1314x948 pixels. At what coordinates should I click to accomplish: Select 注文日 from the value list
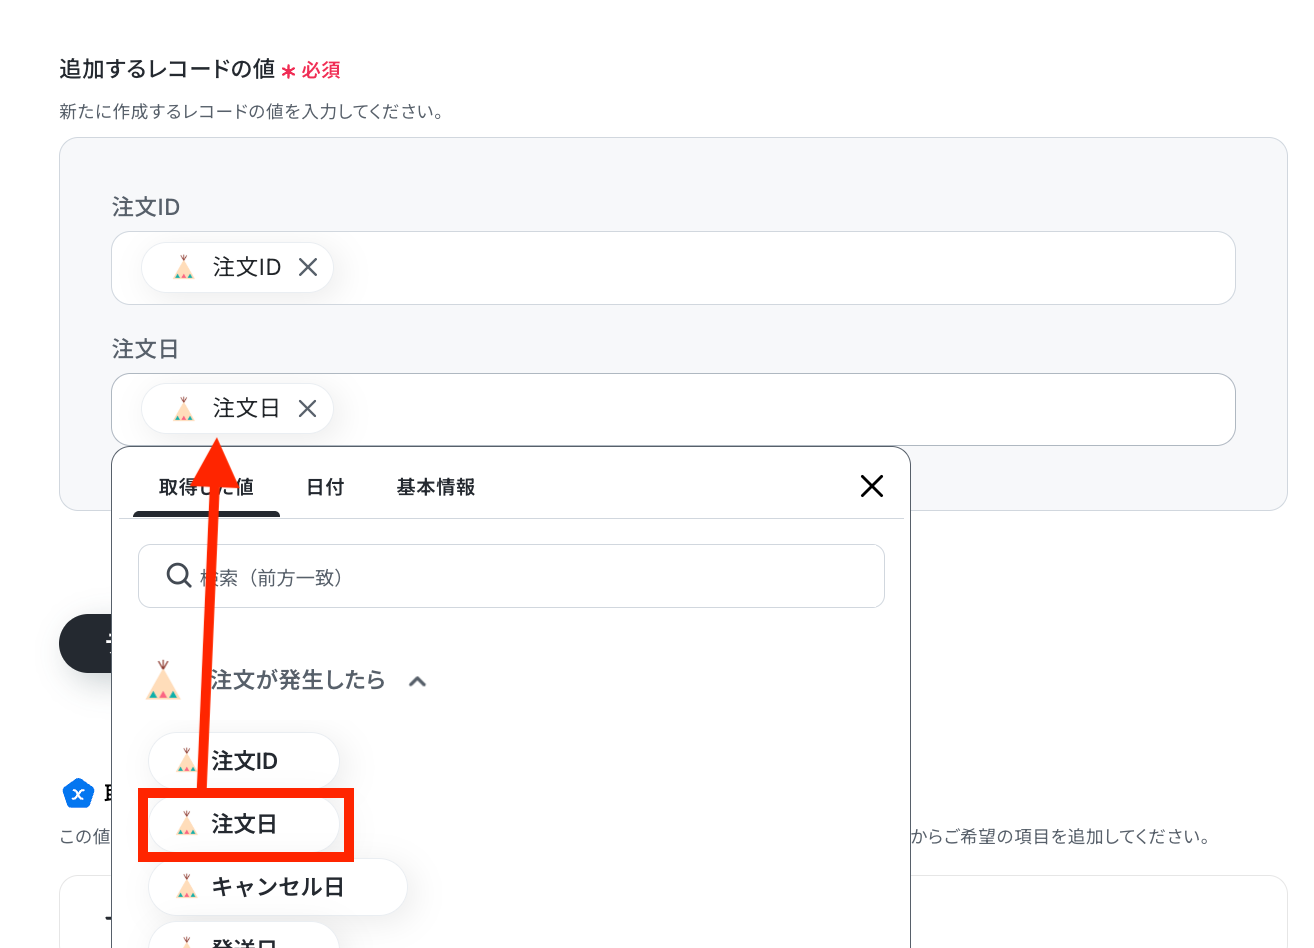tap(244, 824)
